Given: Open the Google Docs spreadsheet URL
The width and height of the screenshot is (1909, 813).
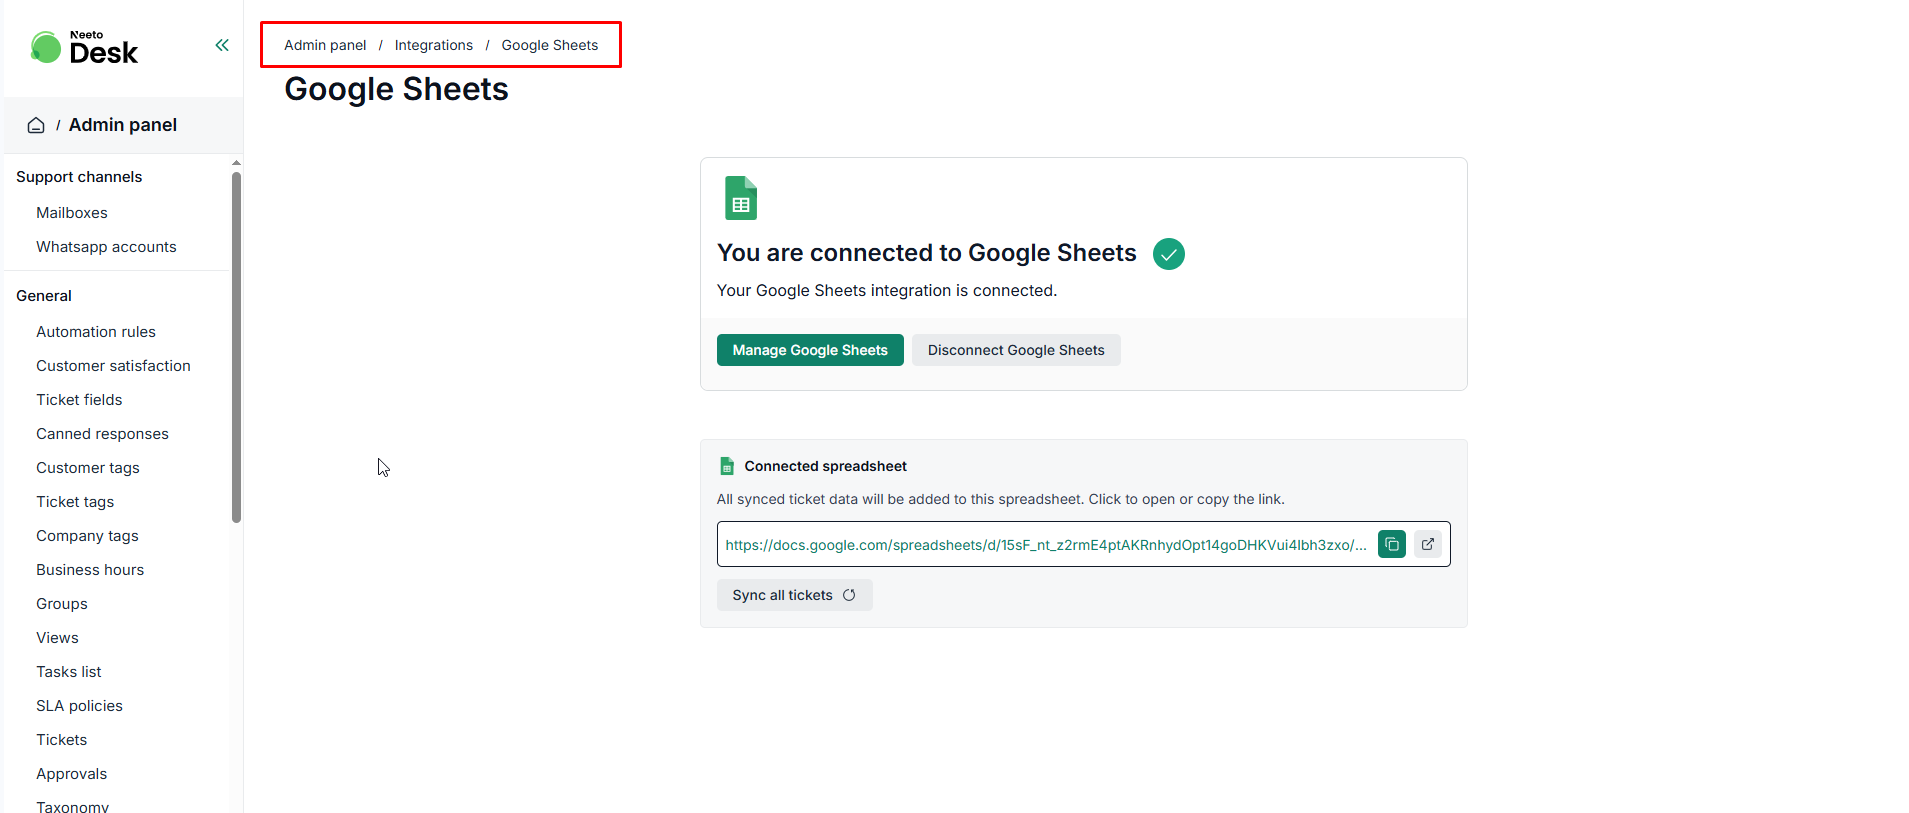Looking at the screenshot, I should [1044, 545].
